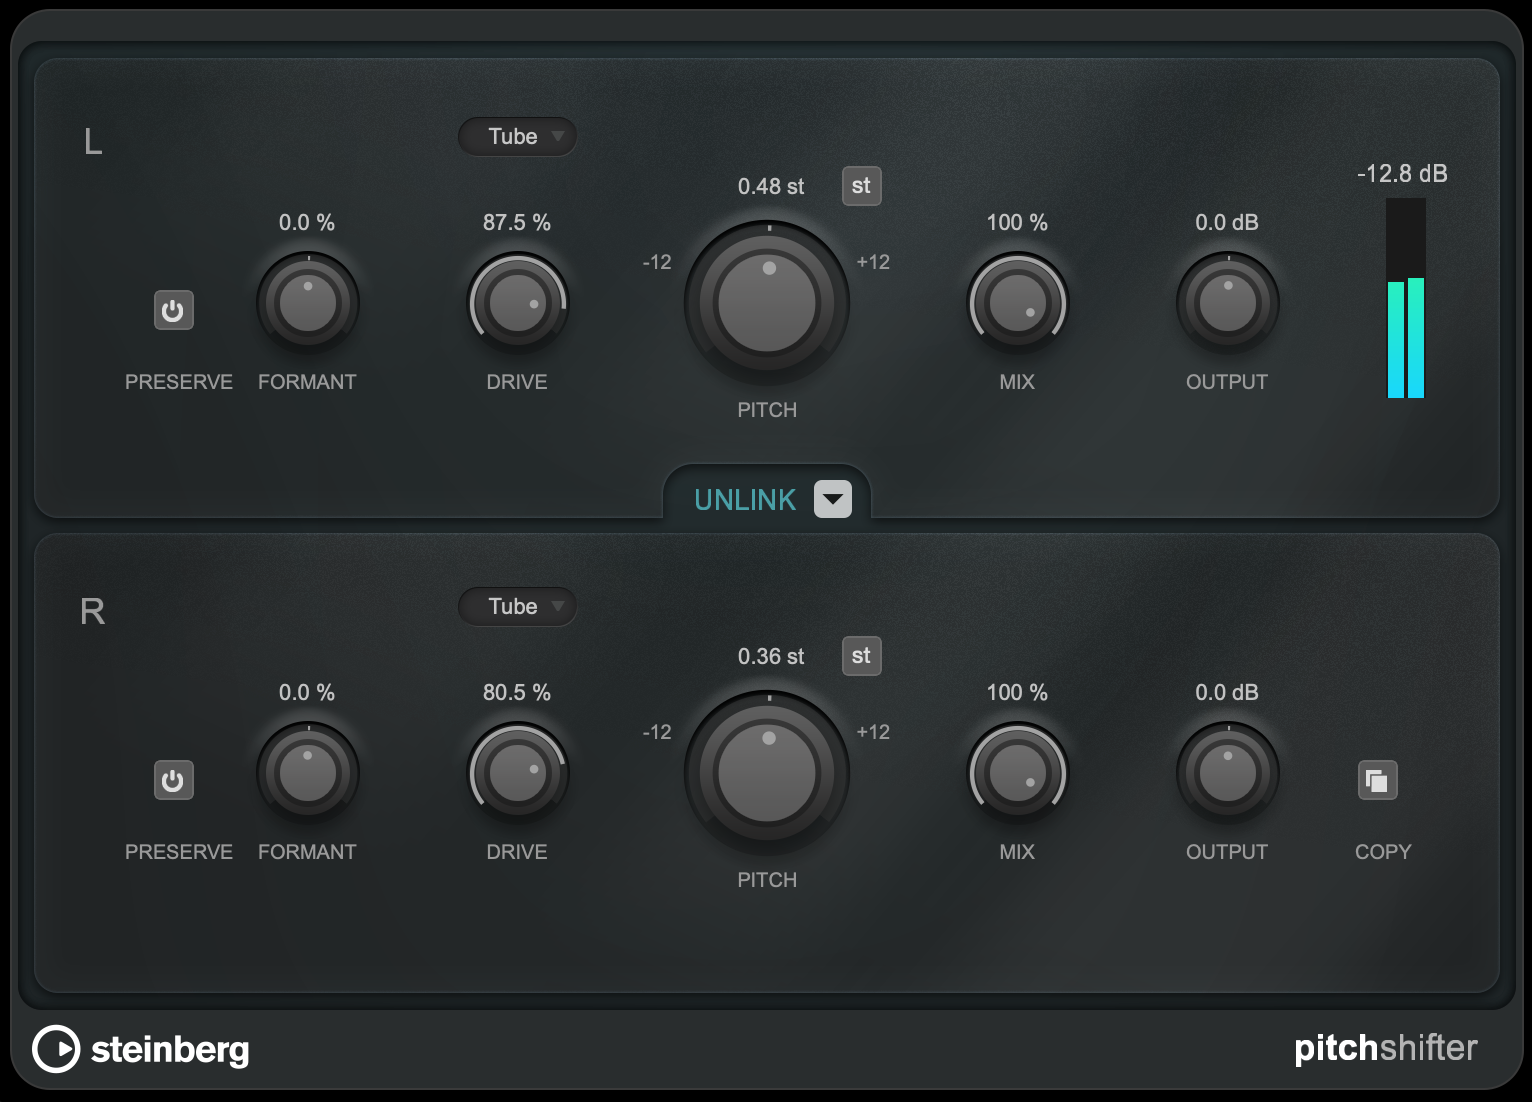Select the R channel section header

point(93,613)
